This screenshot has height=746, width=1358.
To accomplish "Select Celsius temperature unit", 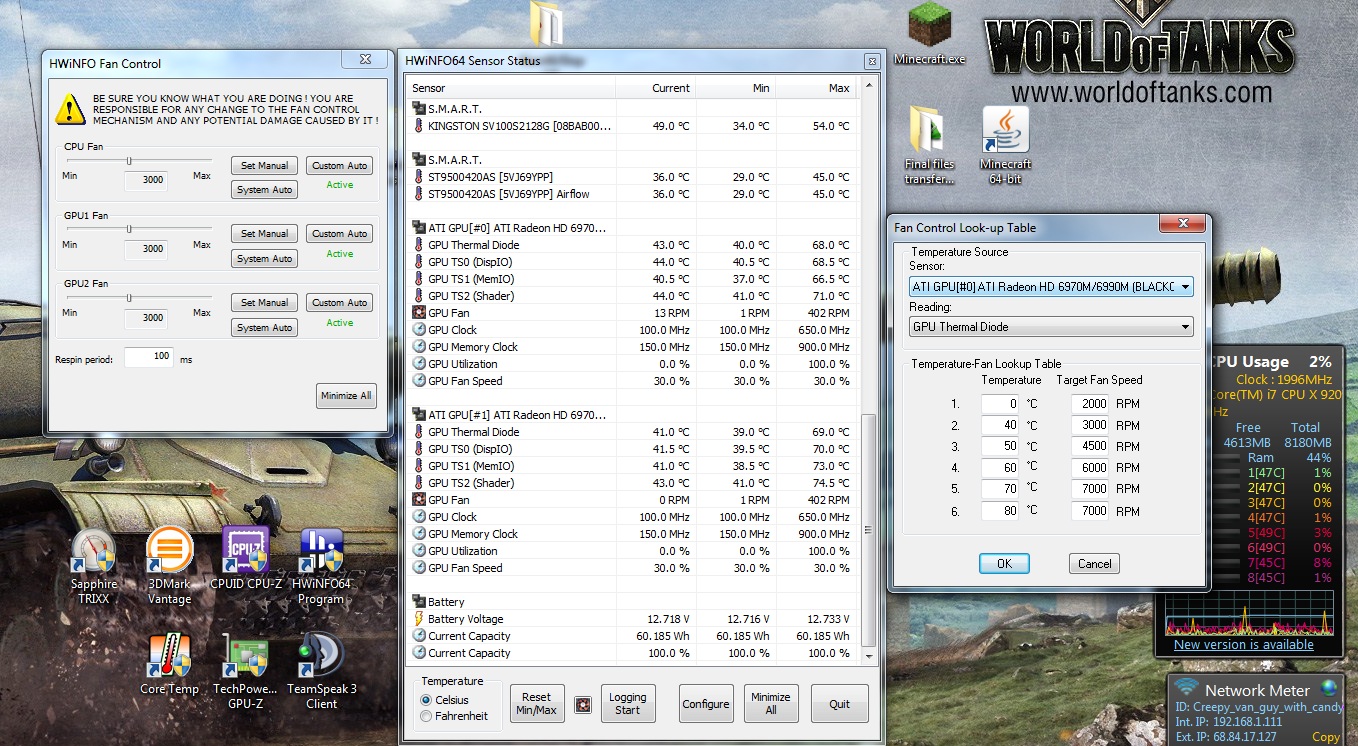I will (426, 700).
